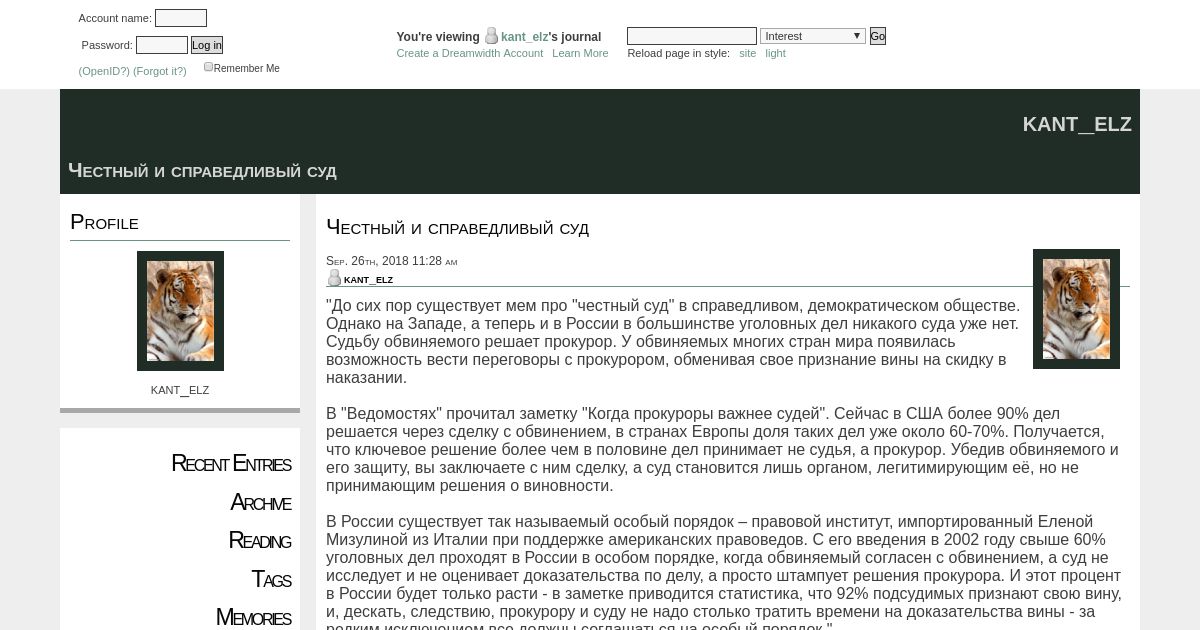Click the user icon beside kant_elz in header
This screenshot has height=630, width=1200.
491,36
